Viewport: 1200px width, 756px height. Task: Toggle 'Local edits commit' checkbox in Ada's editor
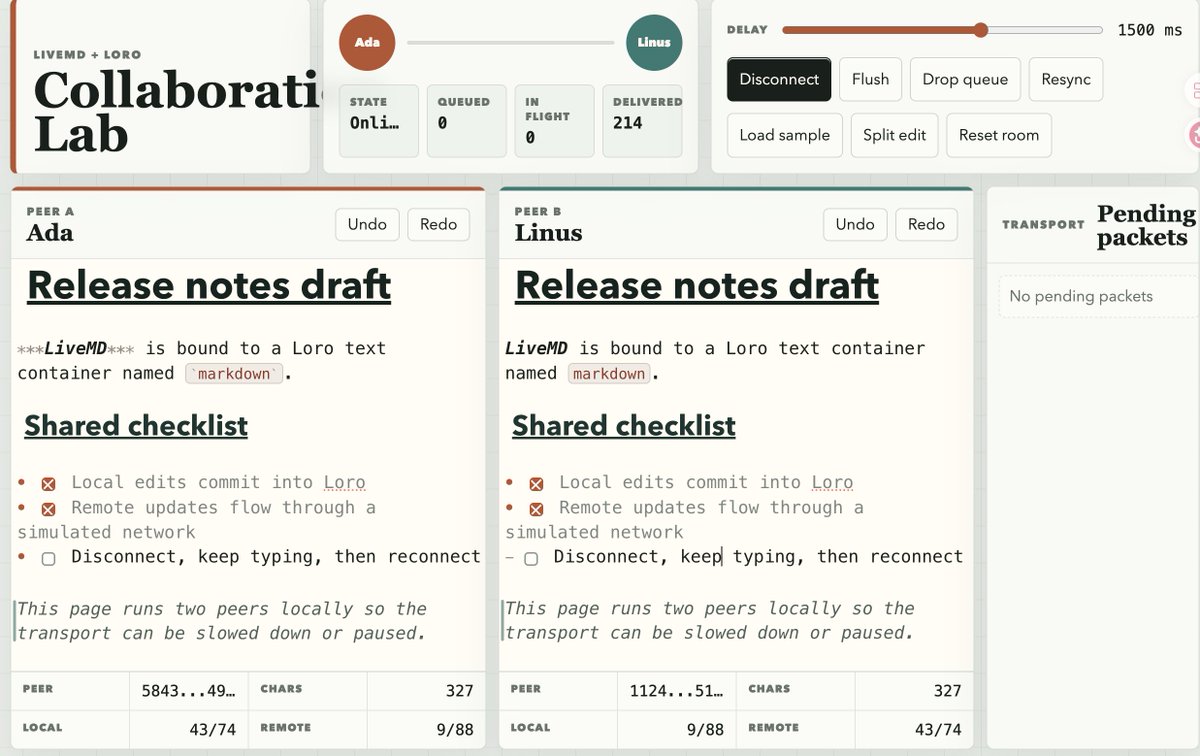pyautogui.click(x=48, y=484)
